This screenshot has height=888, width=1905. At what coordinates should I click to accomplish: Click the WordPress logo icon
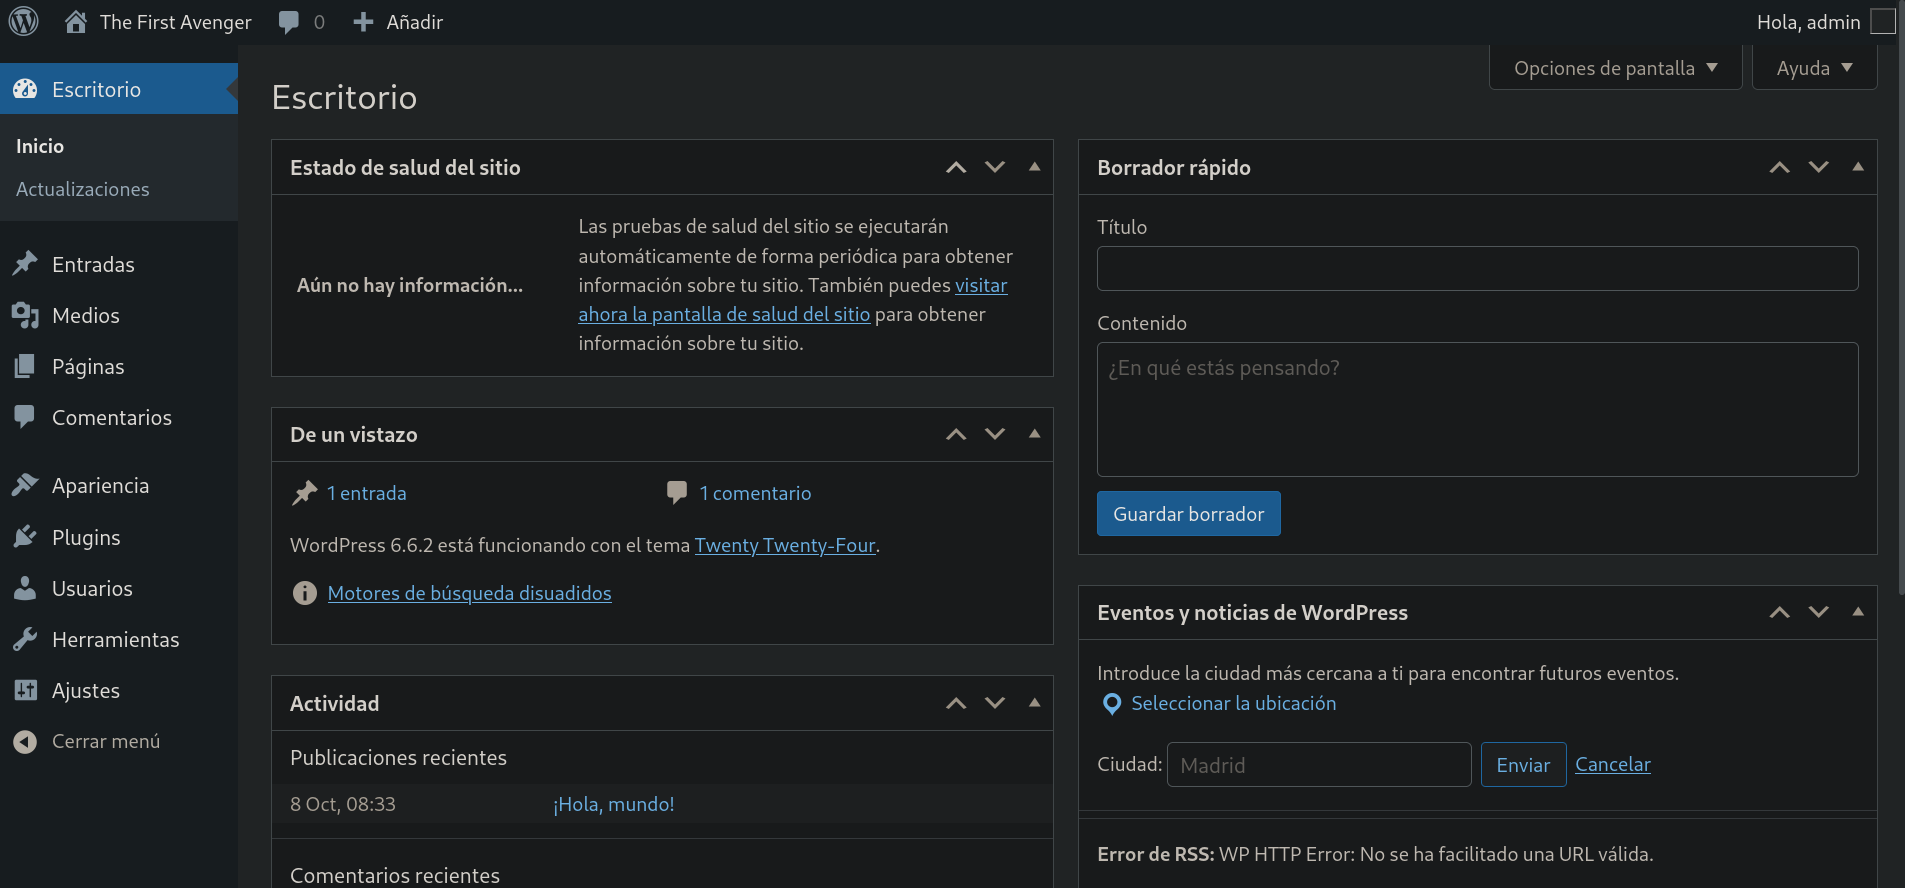tap(23, 21)
